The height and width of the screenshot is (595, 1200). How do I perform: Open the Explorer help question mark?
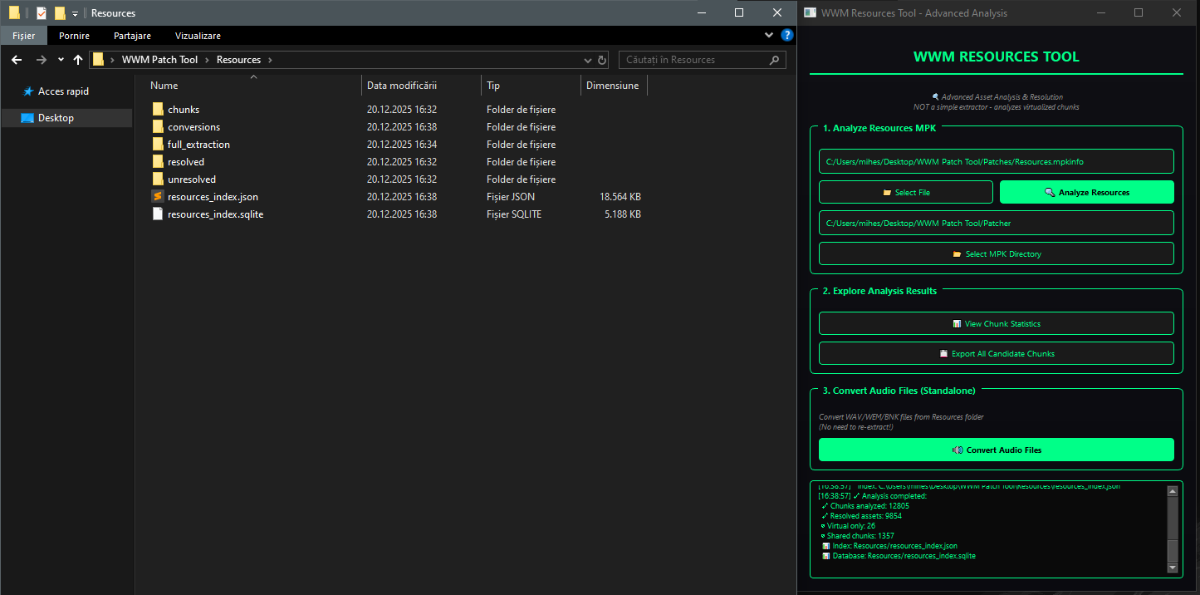[x=787, y=35]
